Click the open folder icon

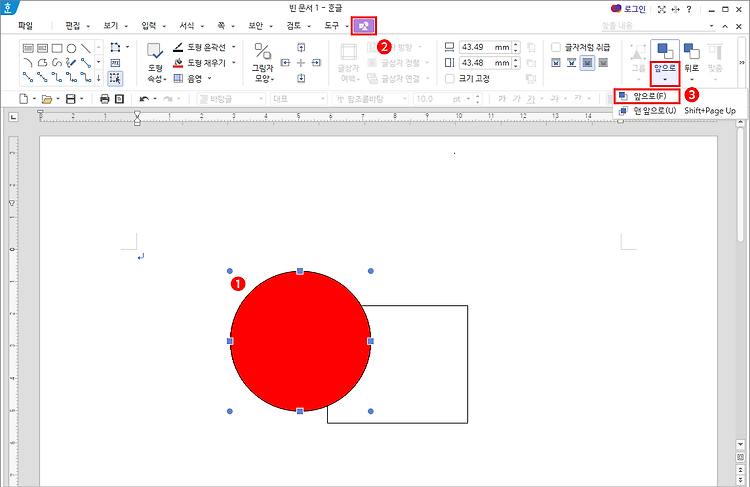(46, 99)
